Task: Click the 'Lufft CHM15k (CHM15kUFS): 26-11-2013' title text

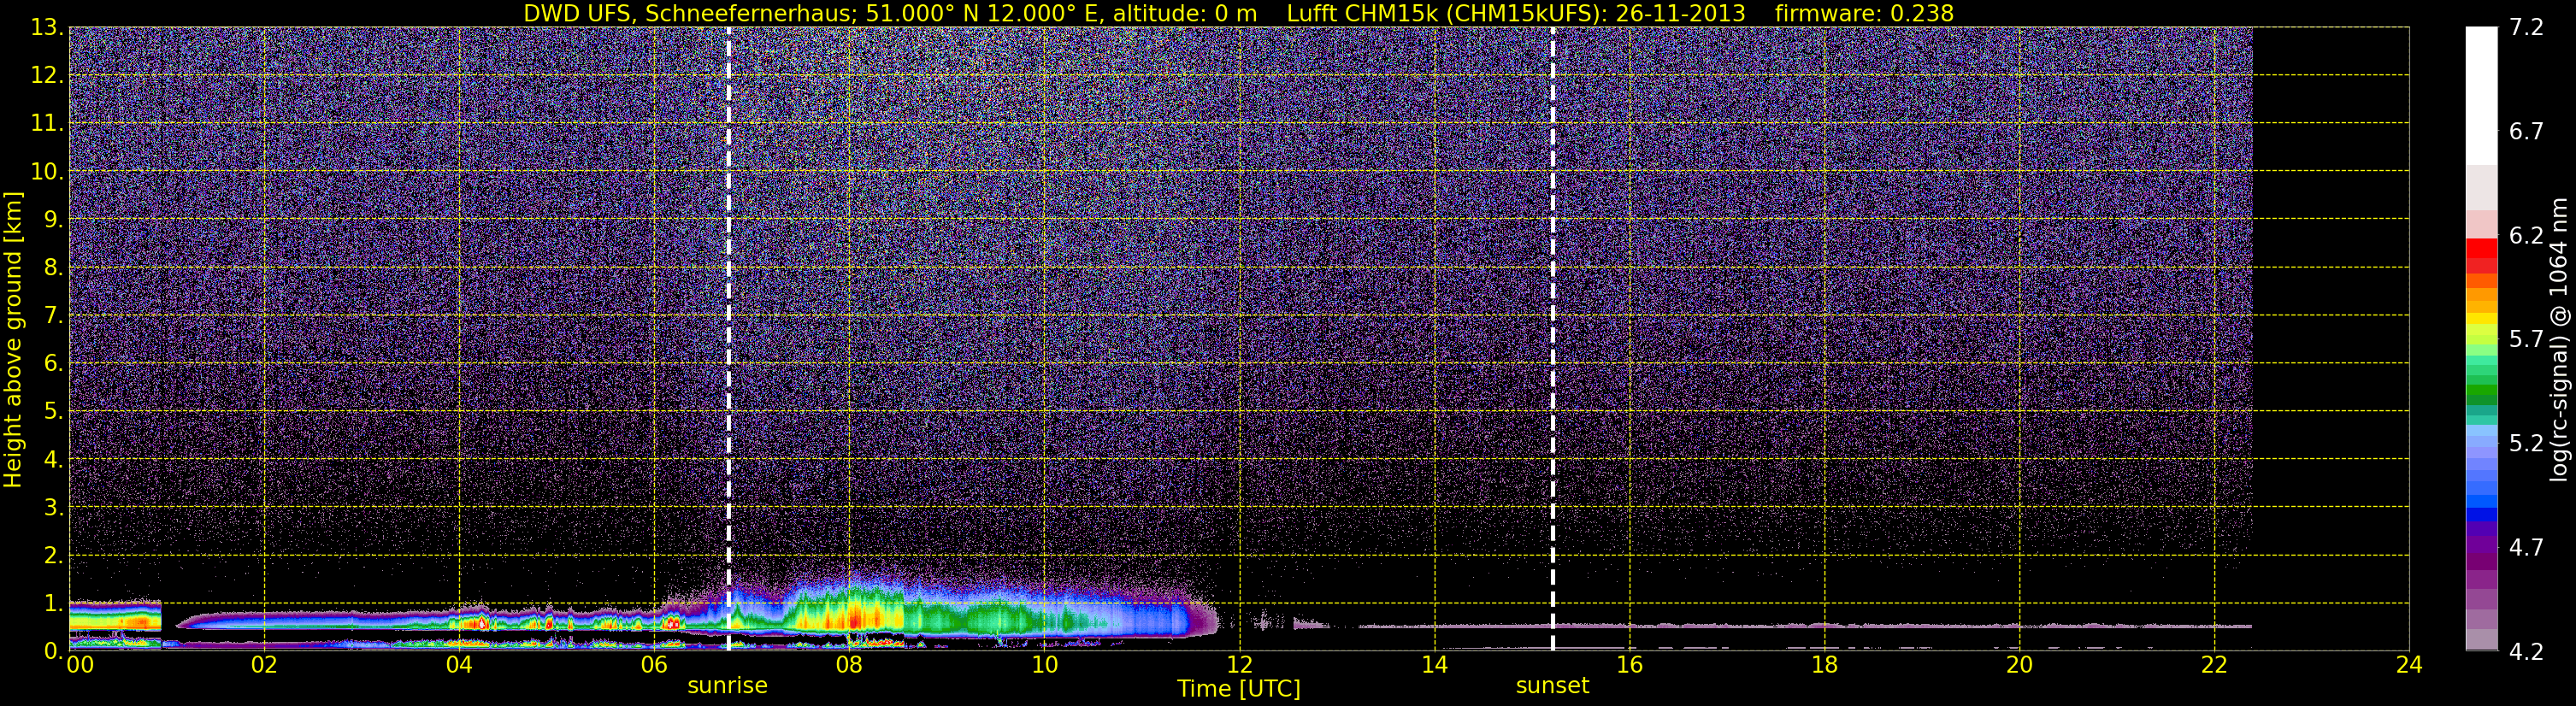Action: (1516, 13)
